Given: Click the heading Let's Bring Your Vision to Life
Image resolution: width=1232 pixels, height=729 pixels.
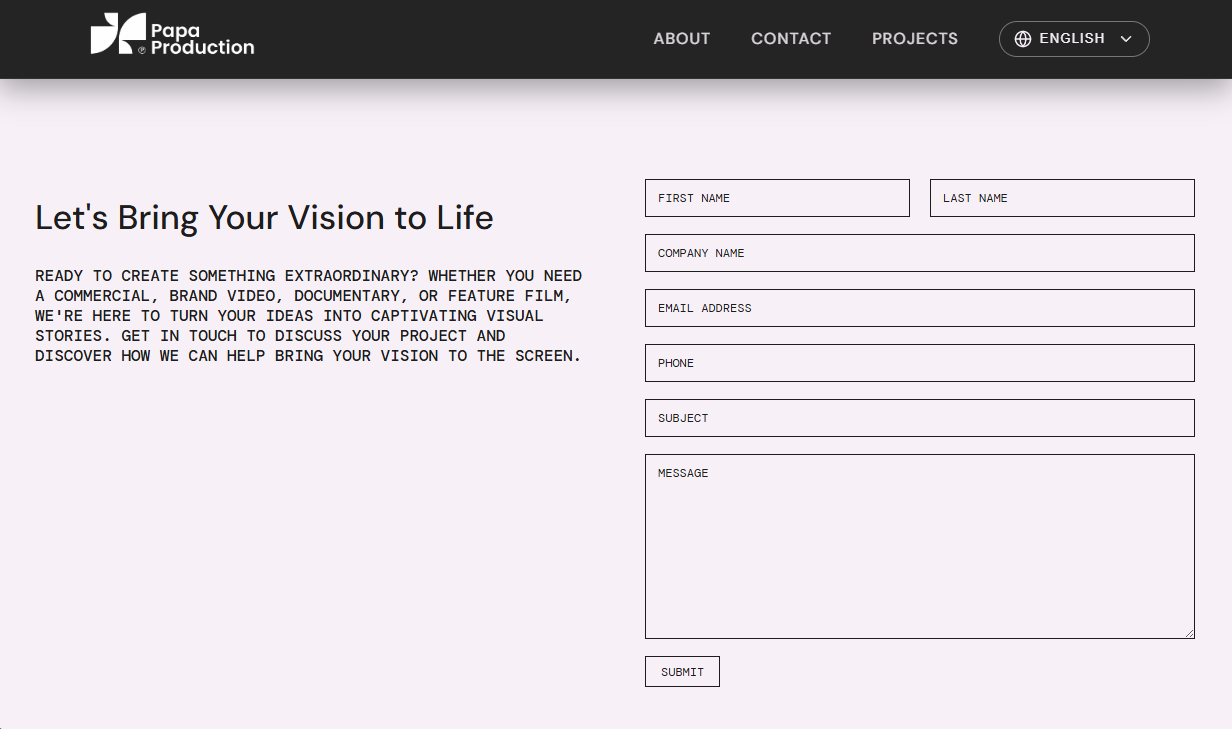Looking at the screenshot, I should (x=264, y=217).
